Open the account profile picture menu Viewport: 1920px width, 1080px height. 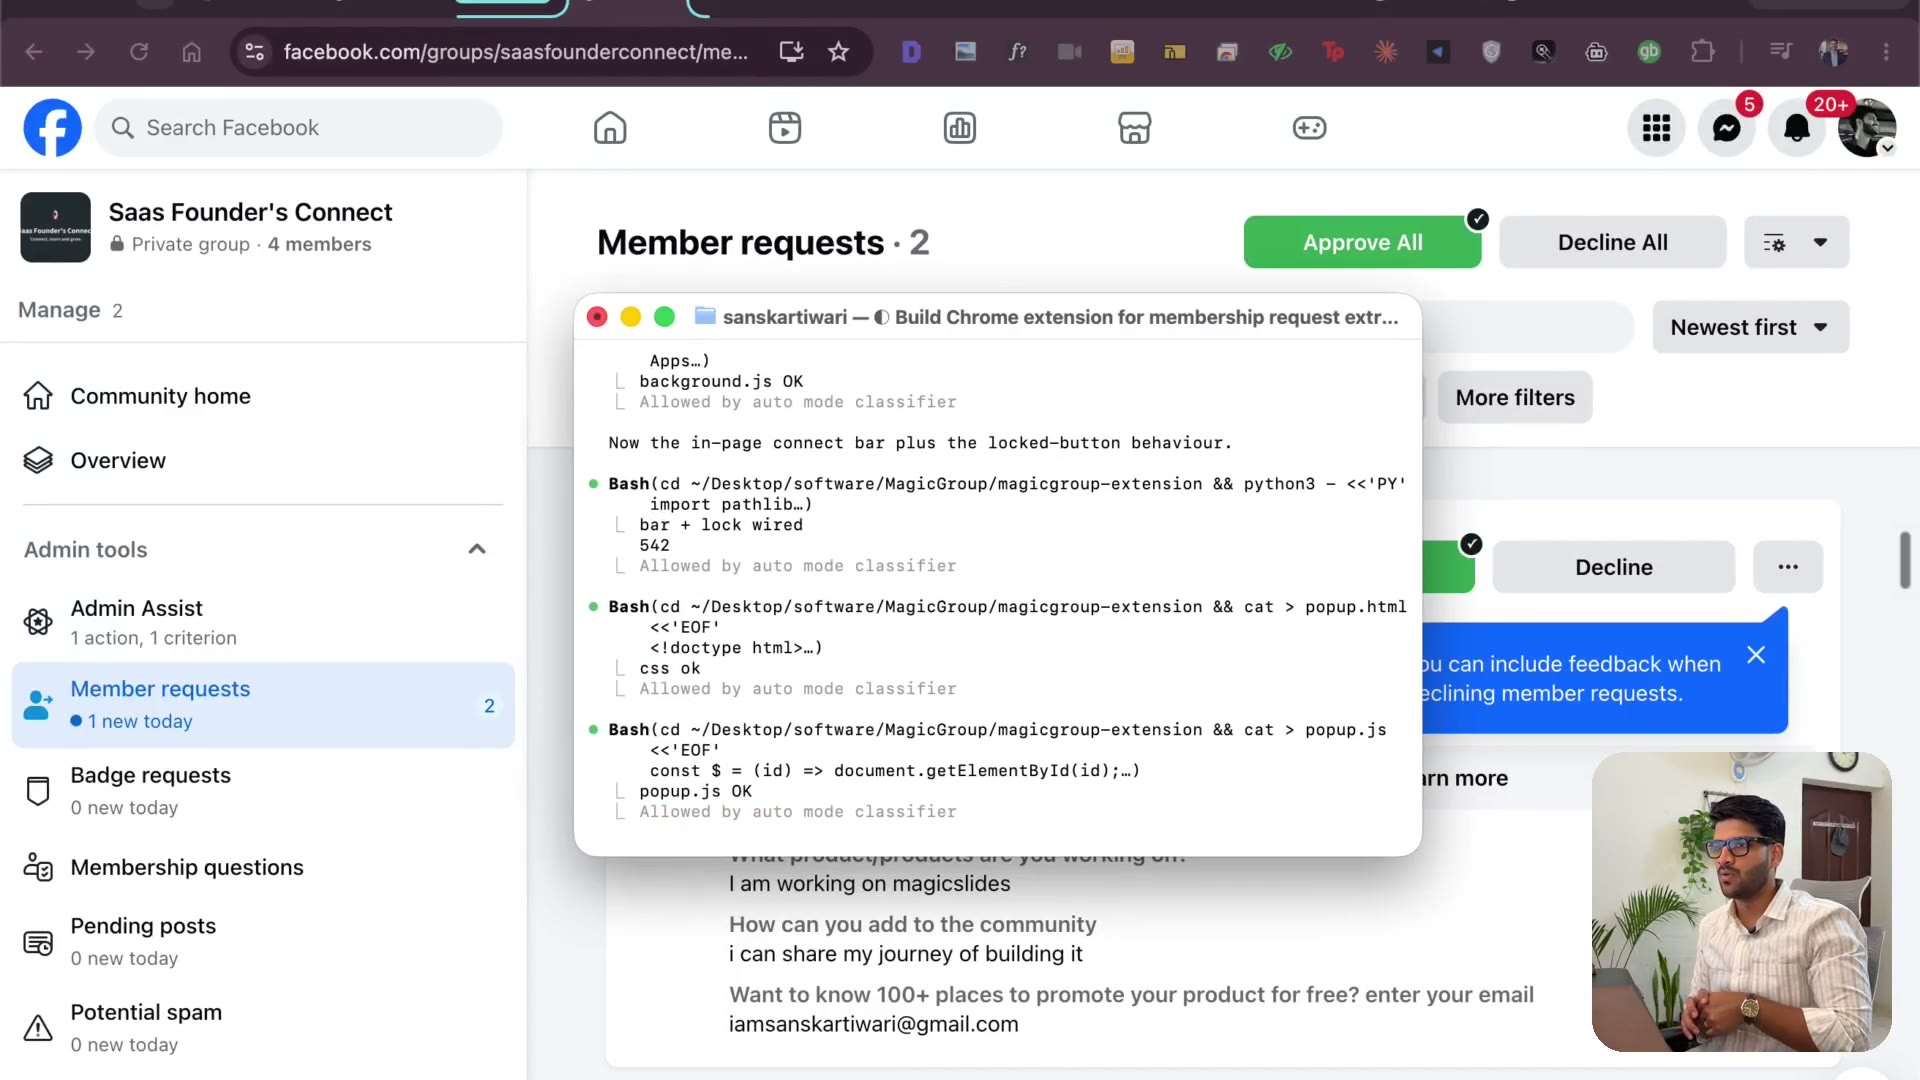1867,128
